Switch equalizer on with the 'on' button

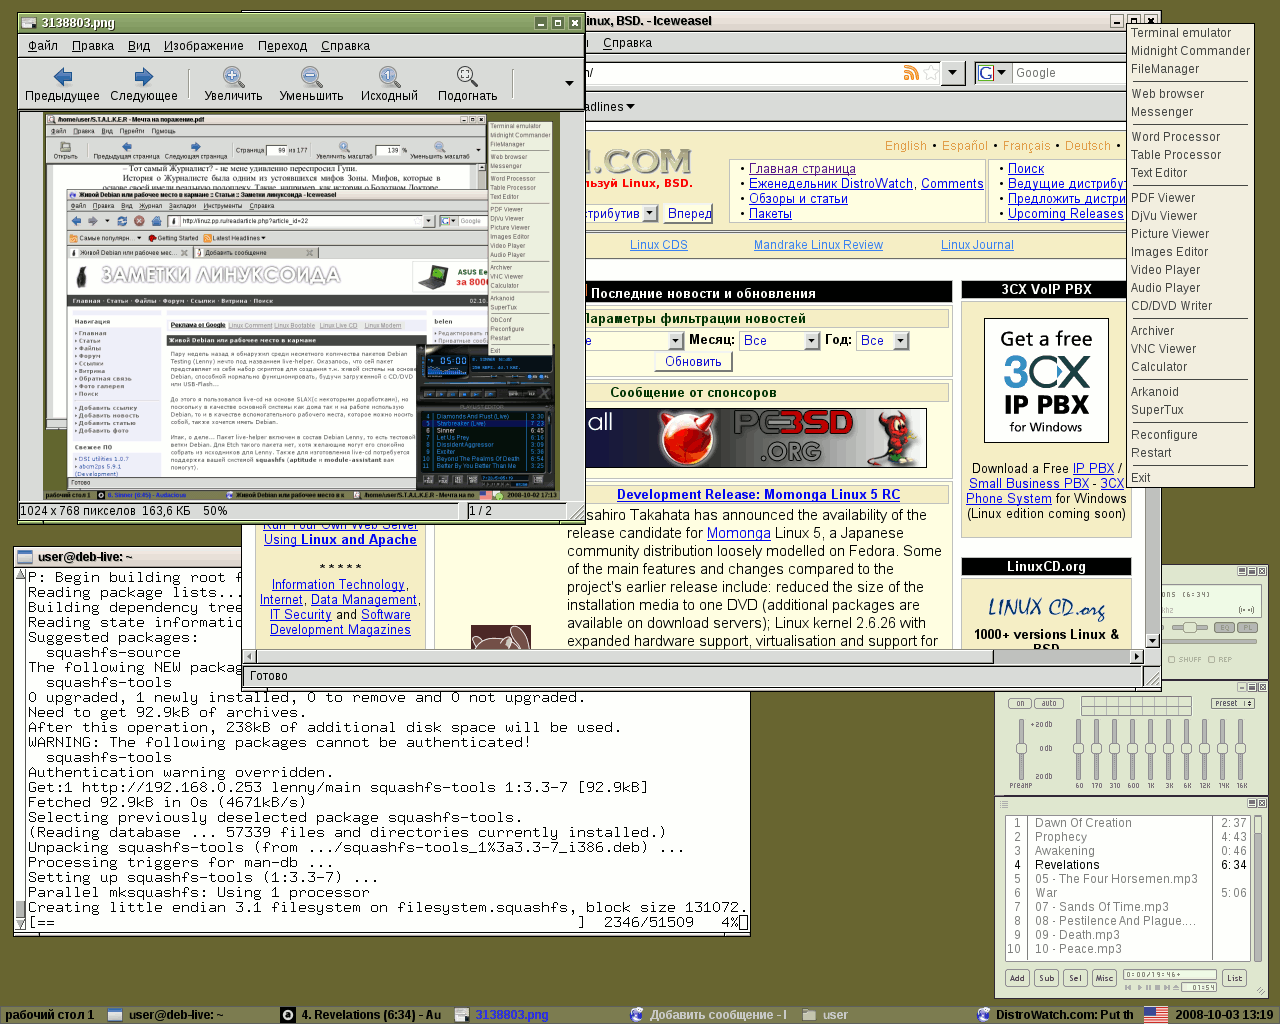click(1020, 704)
